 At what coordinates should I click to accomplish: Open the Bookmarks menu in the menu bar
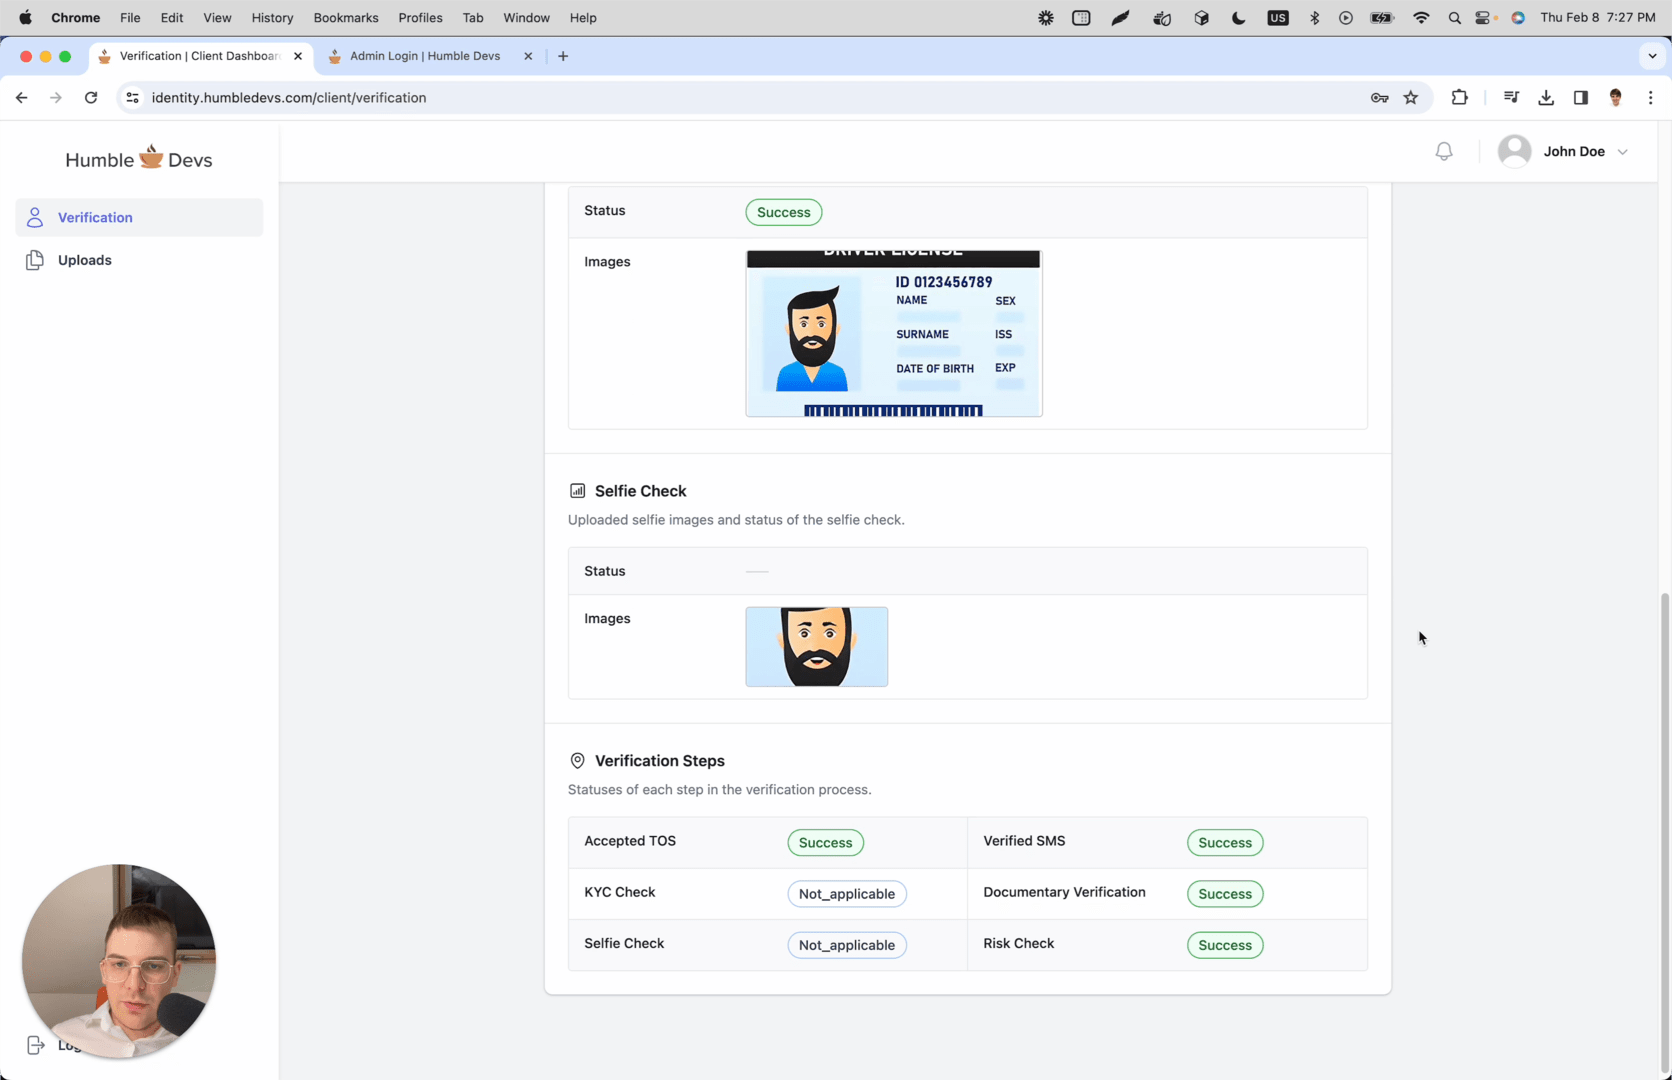(x=346, y=17)
